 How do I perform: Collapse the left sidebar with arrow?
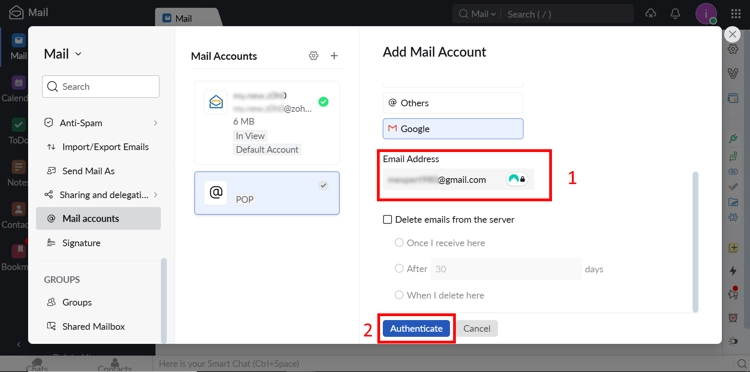pyautogui.click(x=19, y=344)
